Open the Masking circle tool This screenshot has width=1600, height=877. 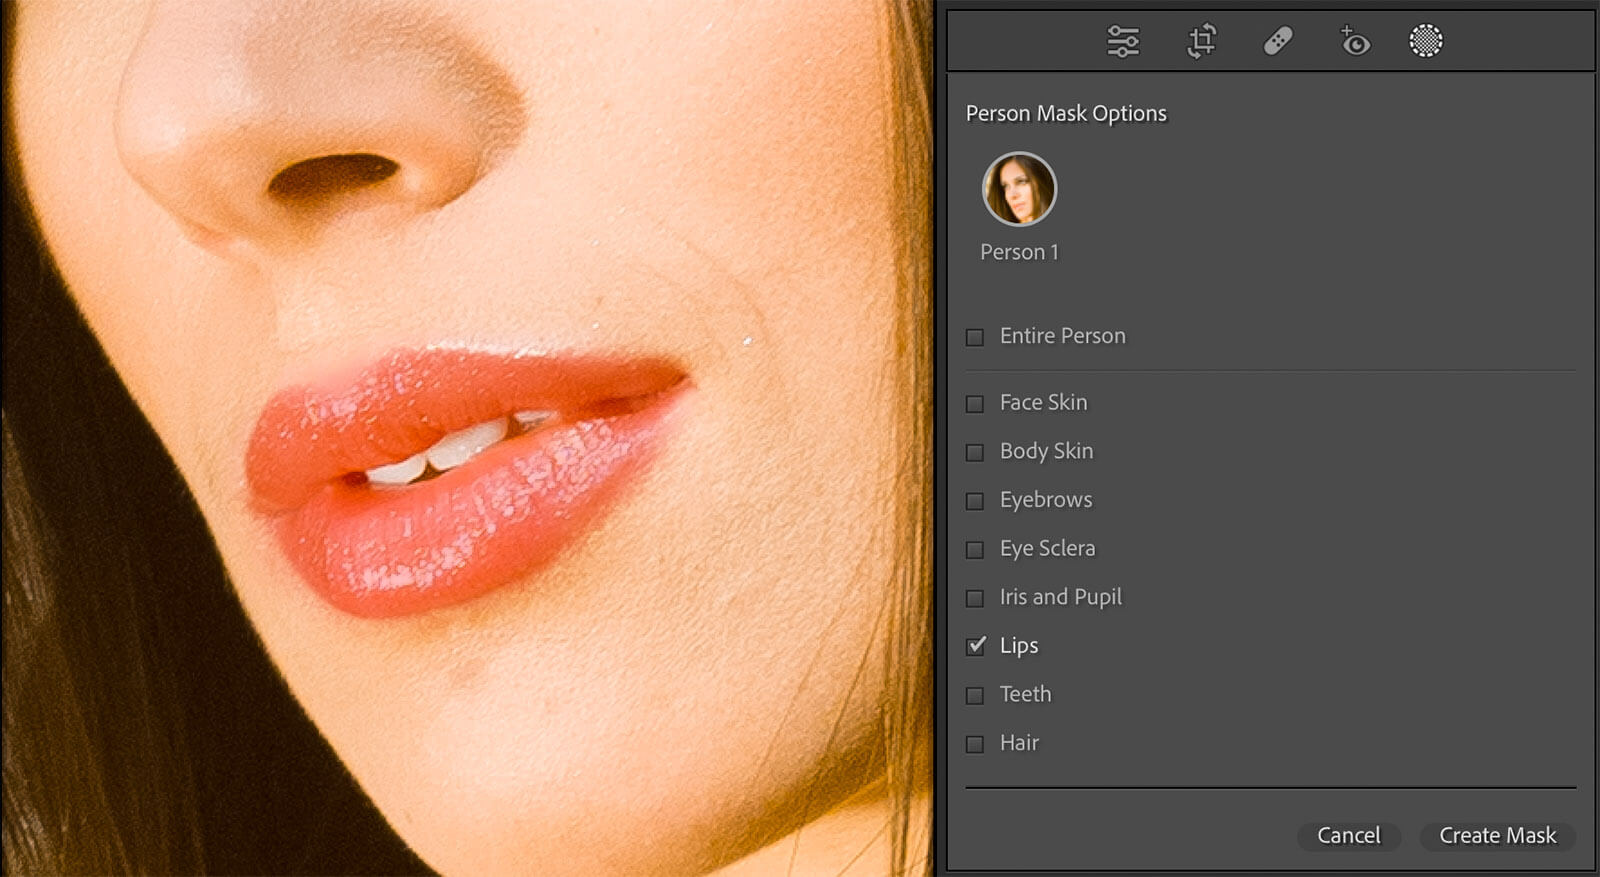1426,41
